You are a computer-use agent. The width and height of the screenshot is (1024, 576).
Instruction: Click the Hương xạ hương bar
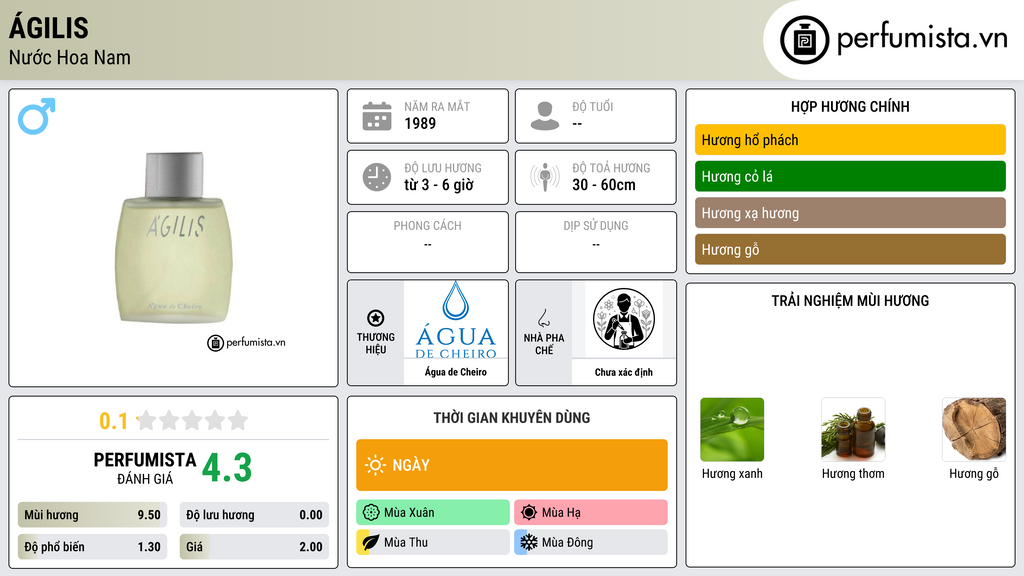point(850,213)
